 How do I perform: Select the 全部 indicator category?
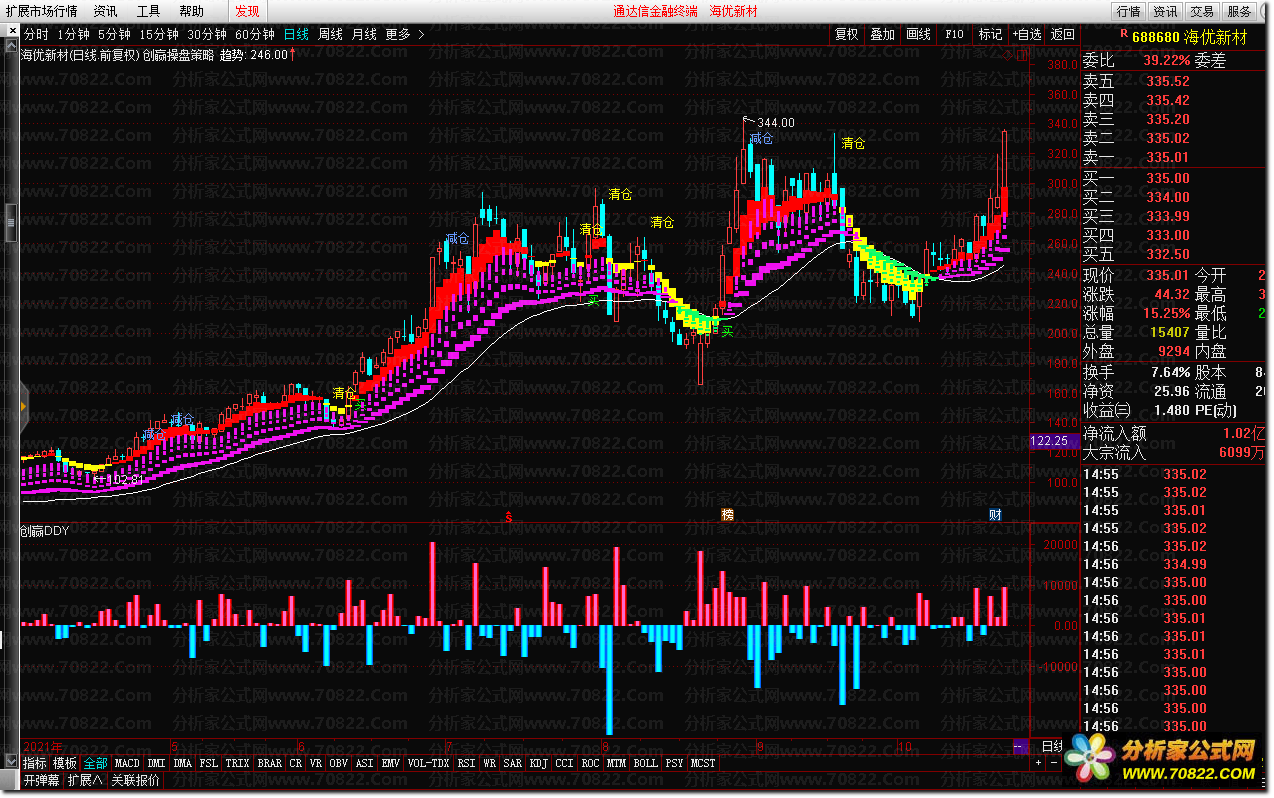click(95, 763)
